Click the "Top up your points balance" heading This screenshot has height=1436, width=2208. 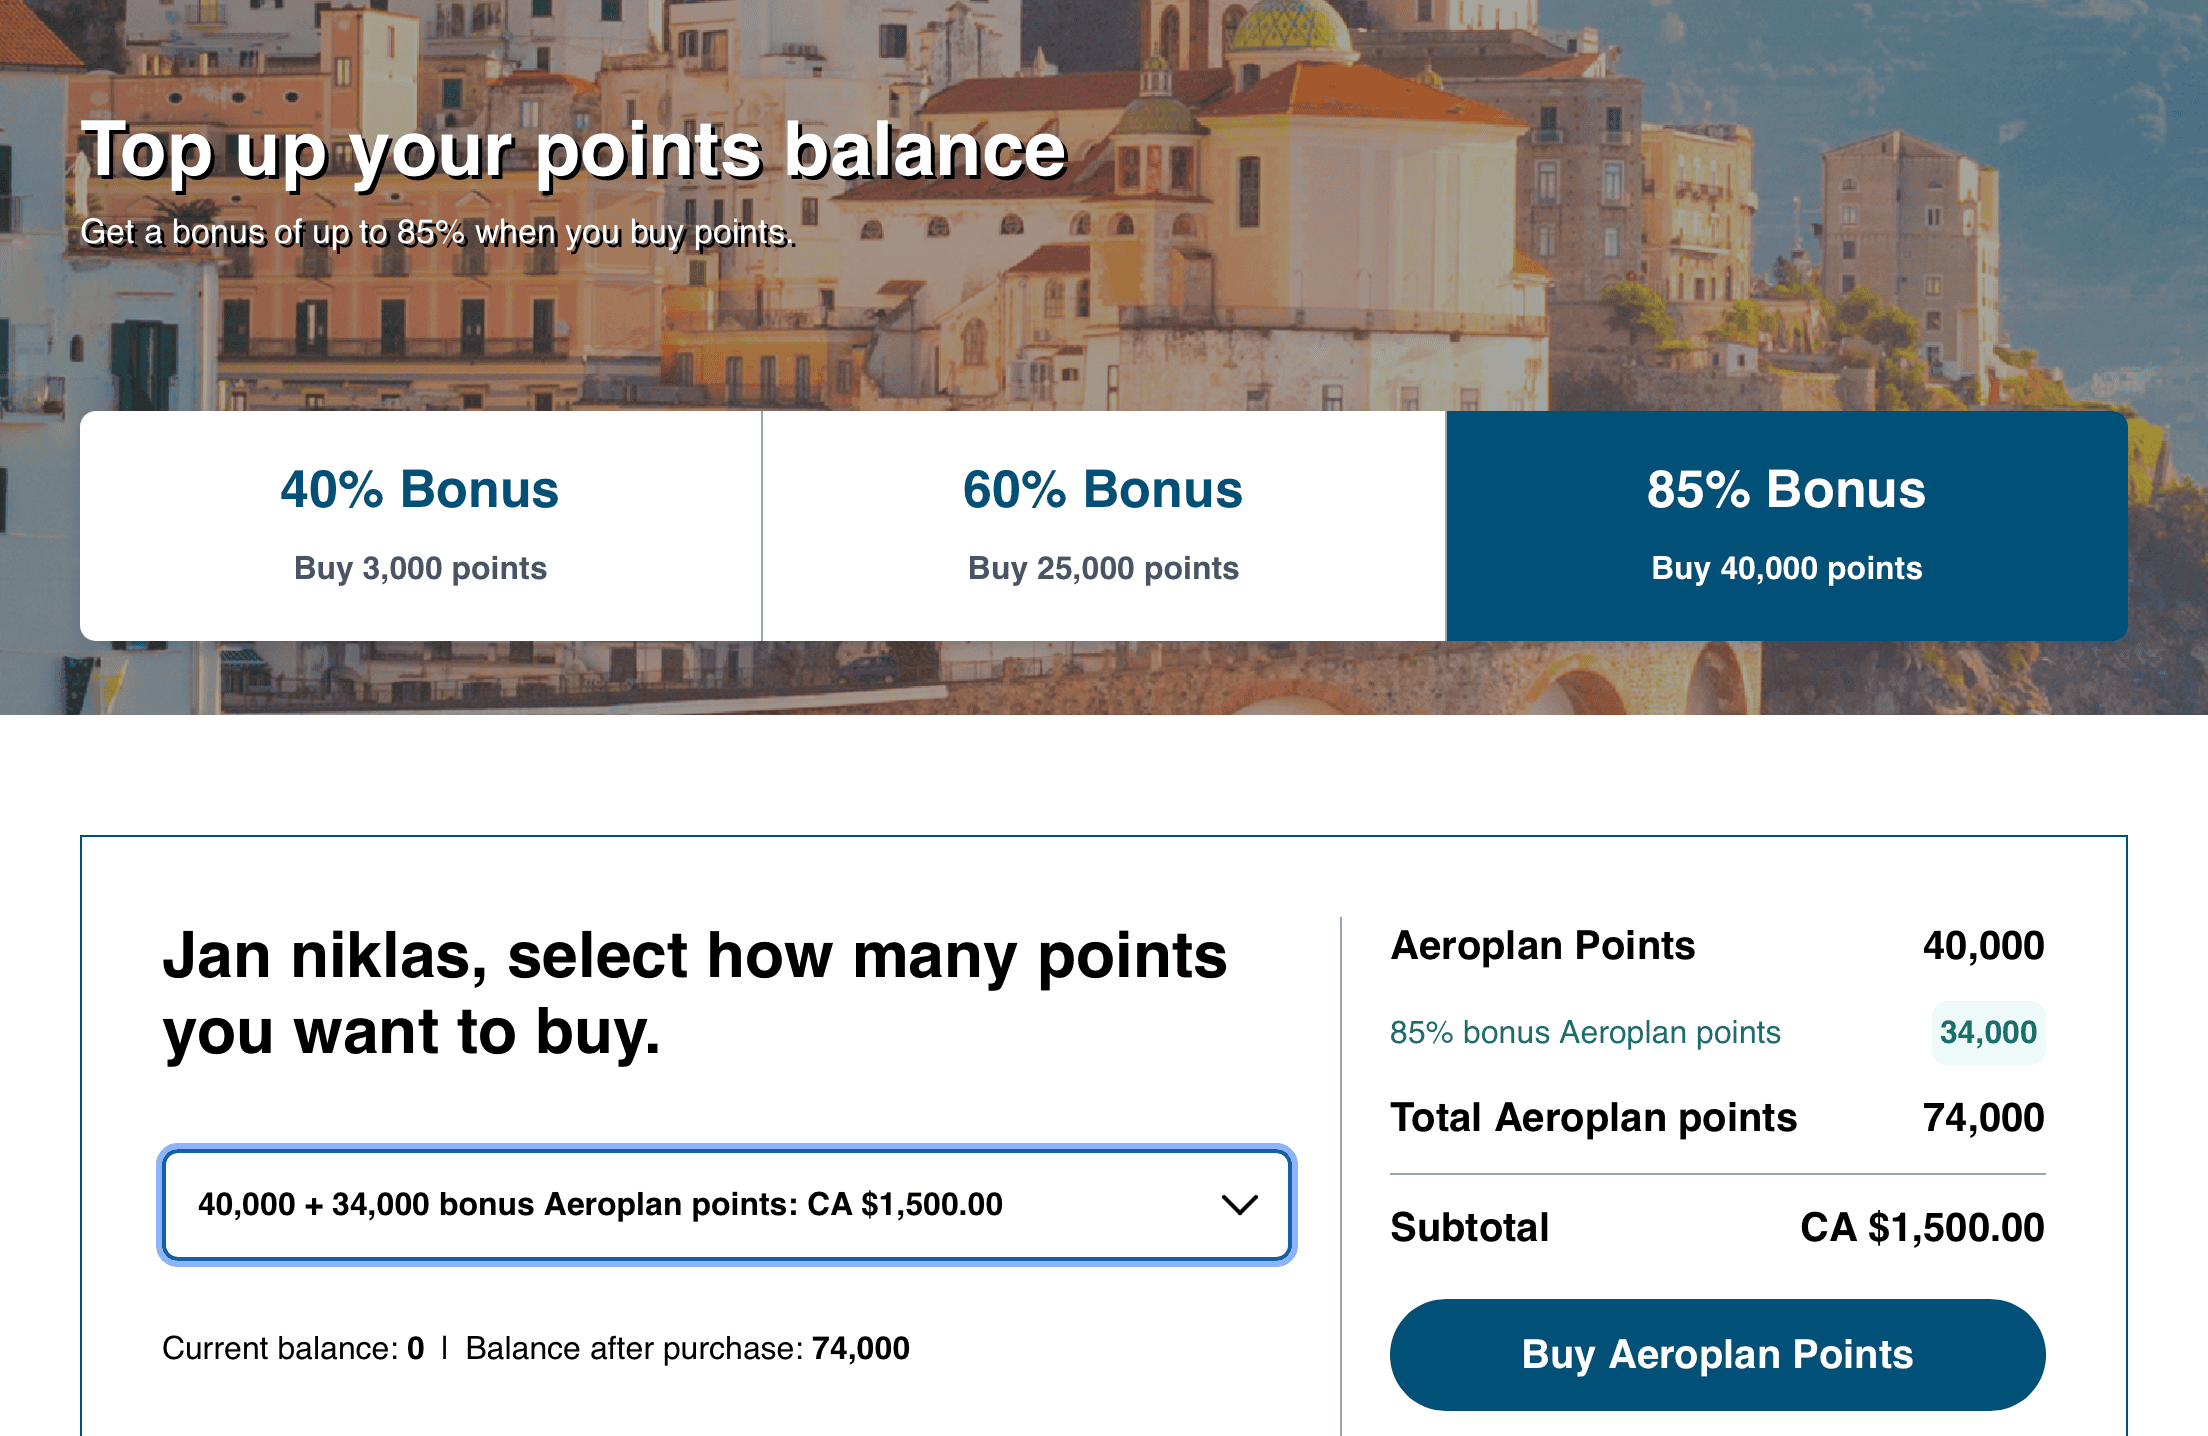(x=574, y=150)
